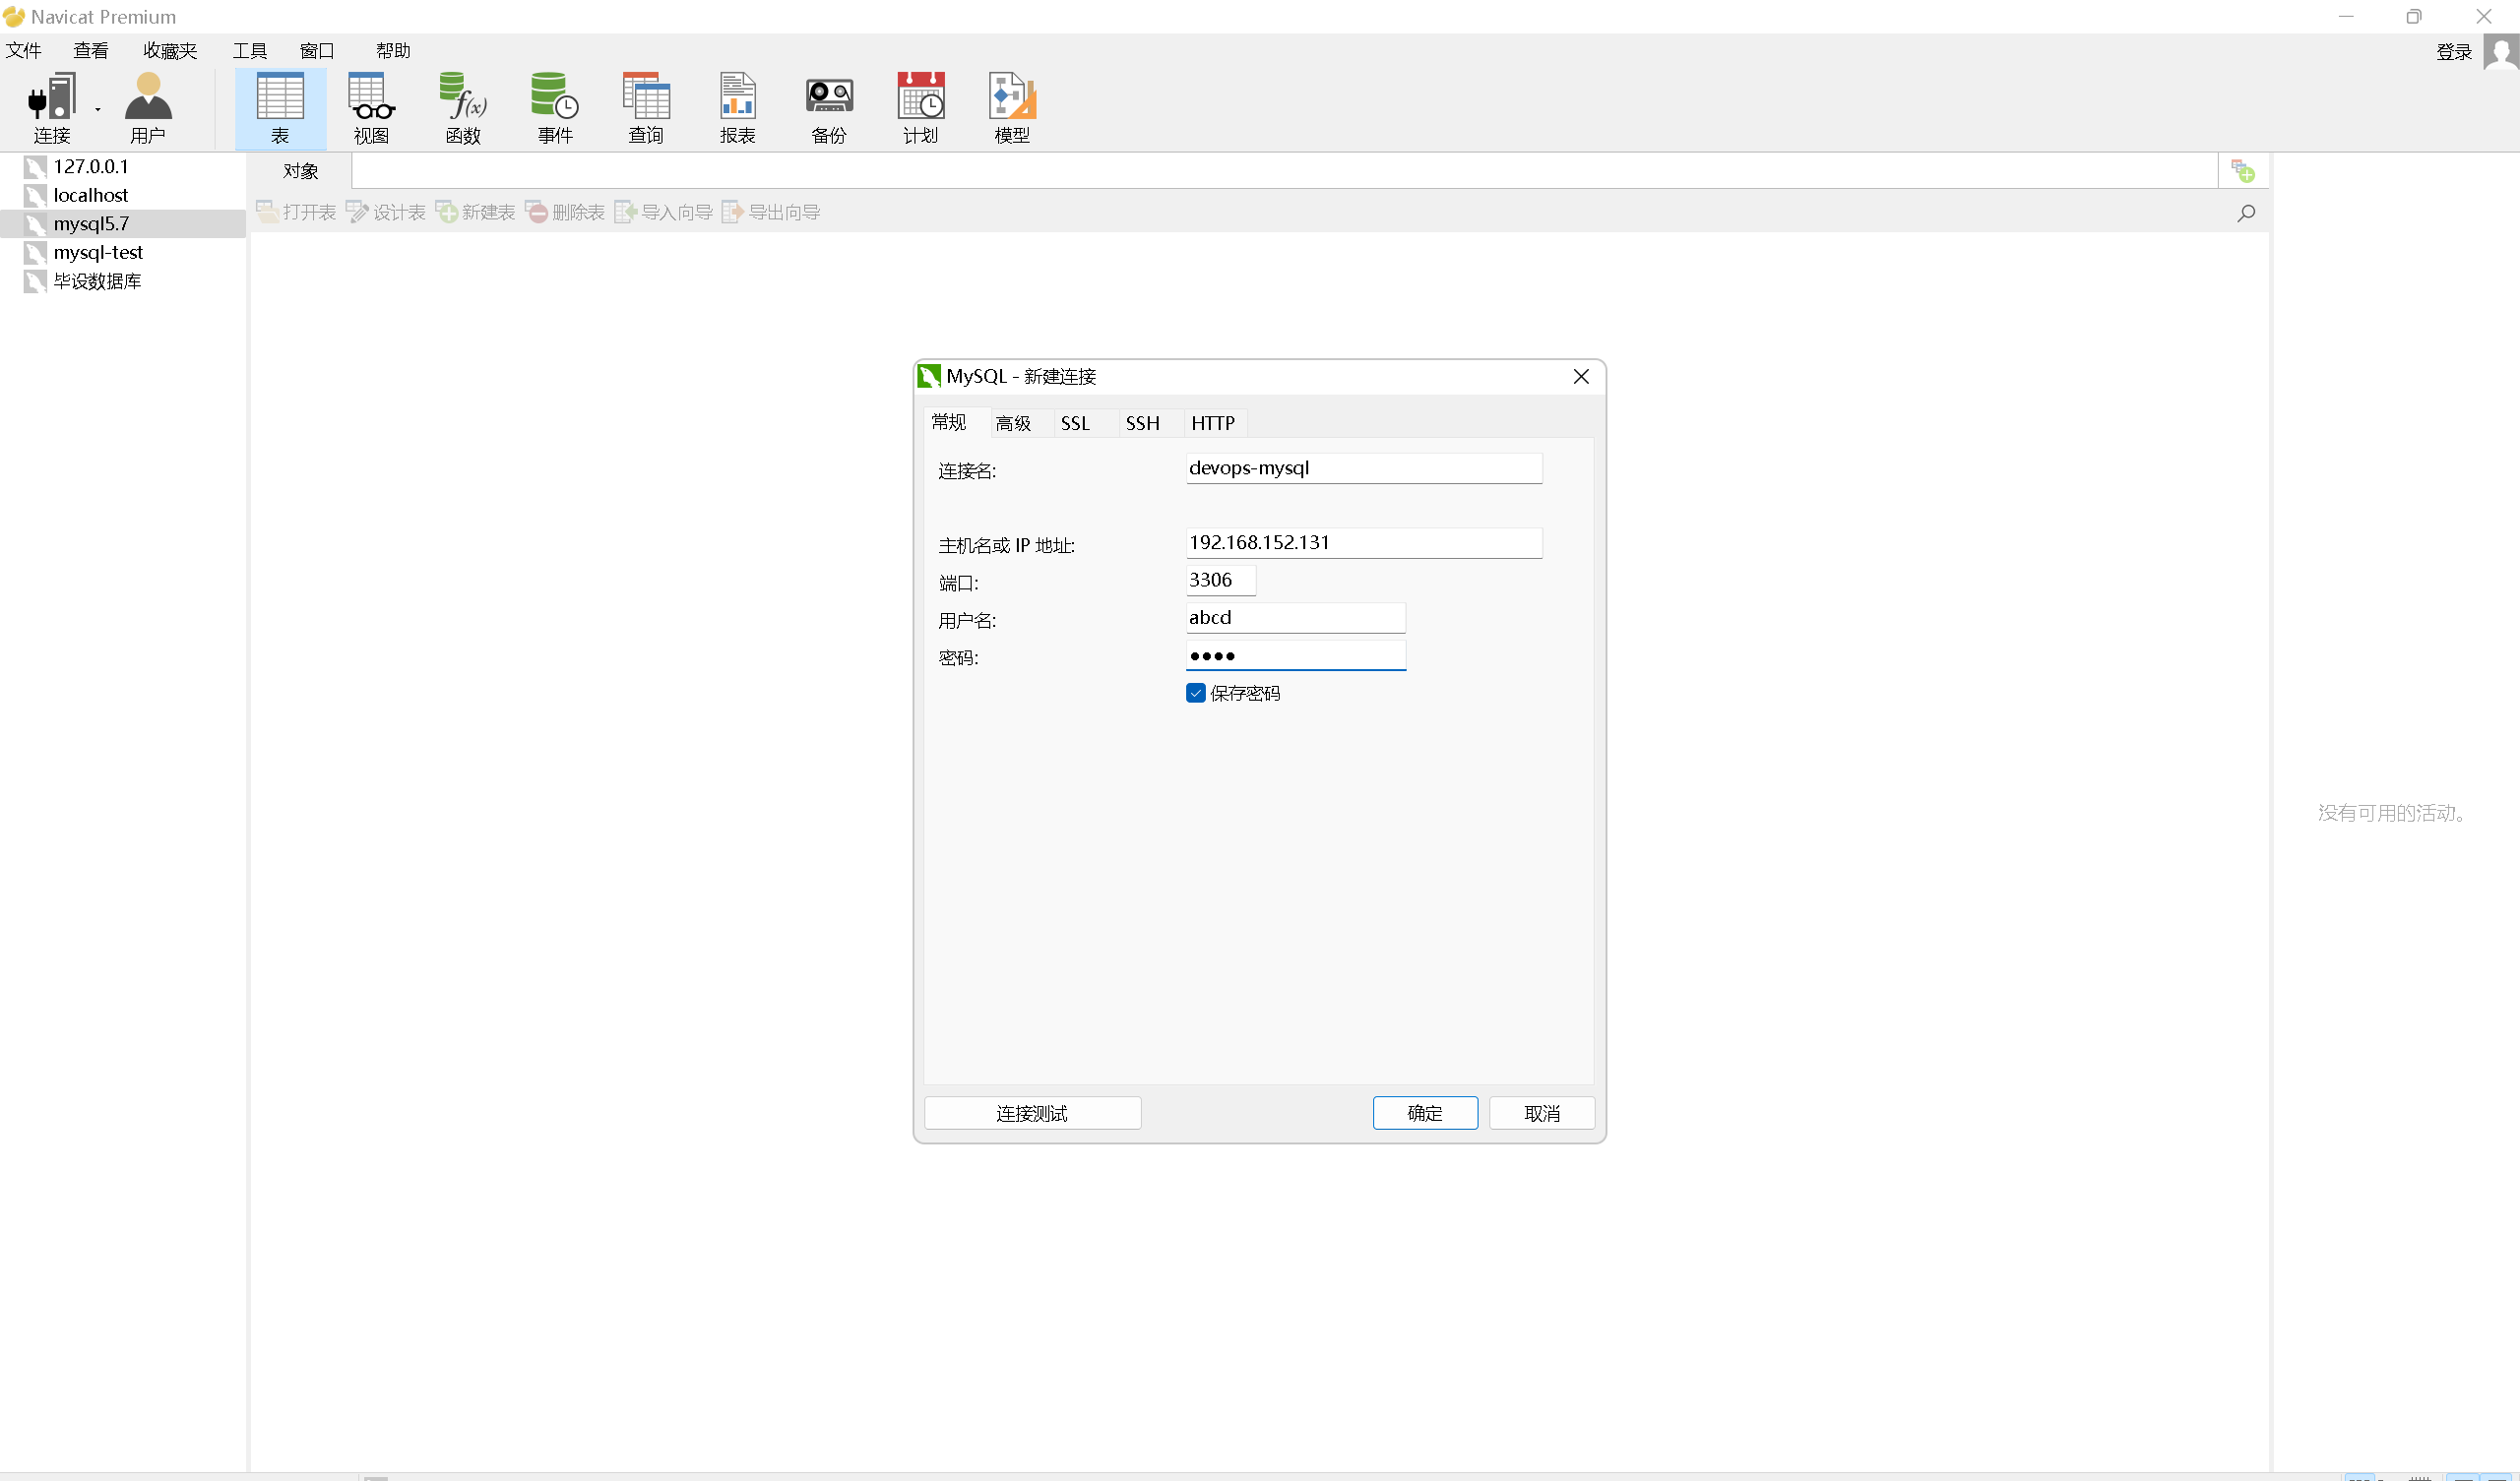Open the 窗口 (Window) menu

point(317,50)
